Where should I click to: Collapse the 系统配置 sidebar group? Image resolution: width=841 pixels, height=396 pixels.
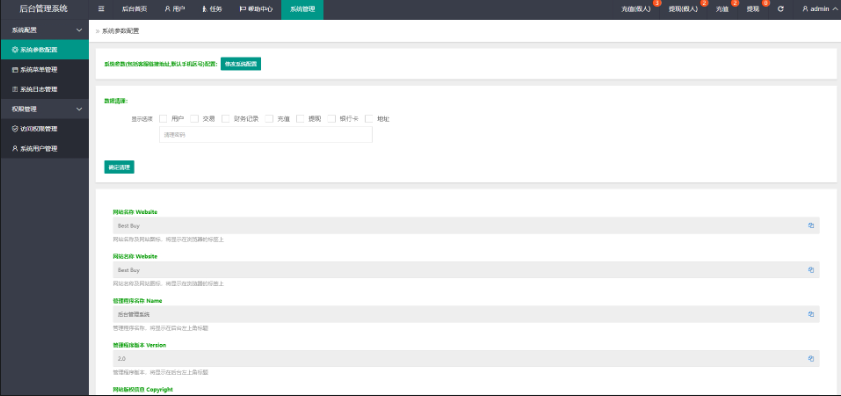pyautogui.click(x=45, y=30)
